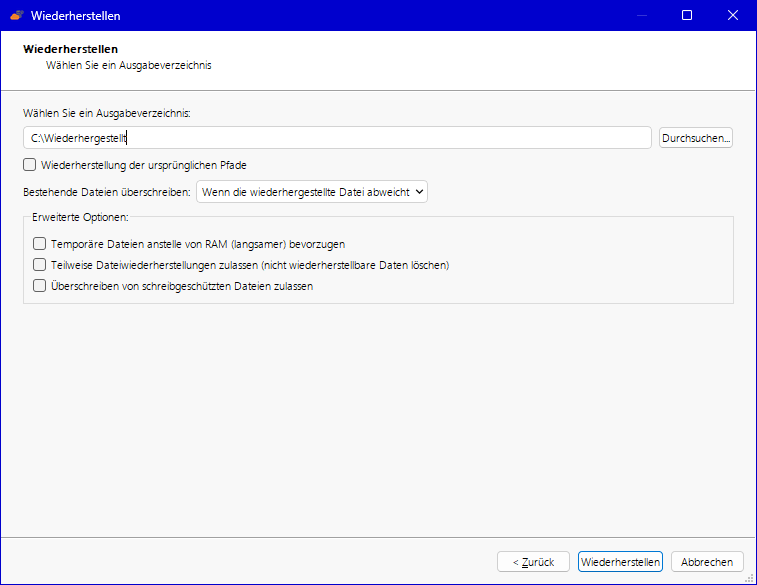
Task: Click the 'Erweiterte Optionen:' group label
Action: (80, 217)
